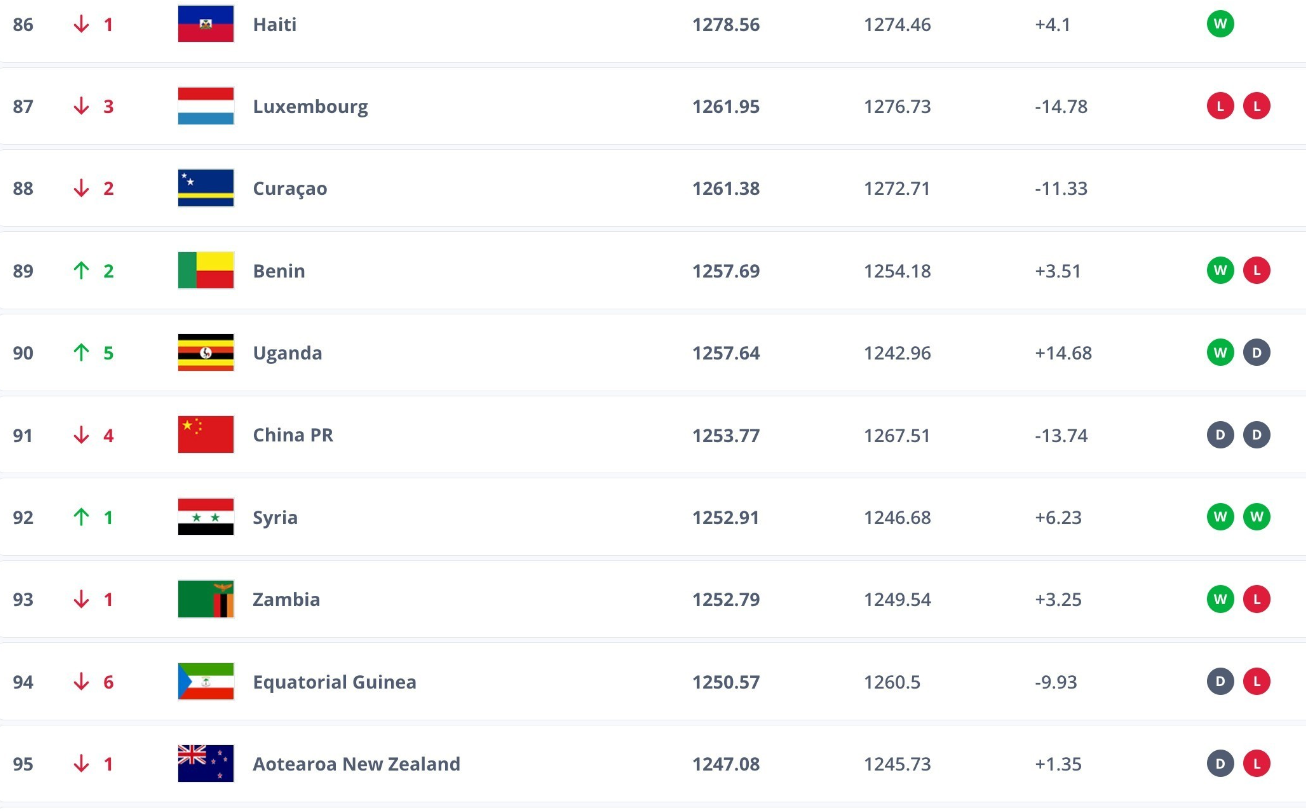Click the Equatorial Guinea flag icon
This screenshot has height=812, width=1306.
pos(205,682)
